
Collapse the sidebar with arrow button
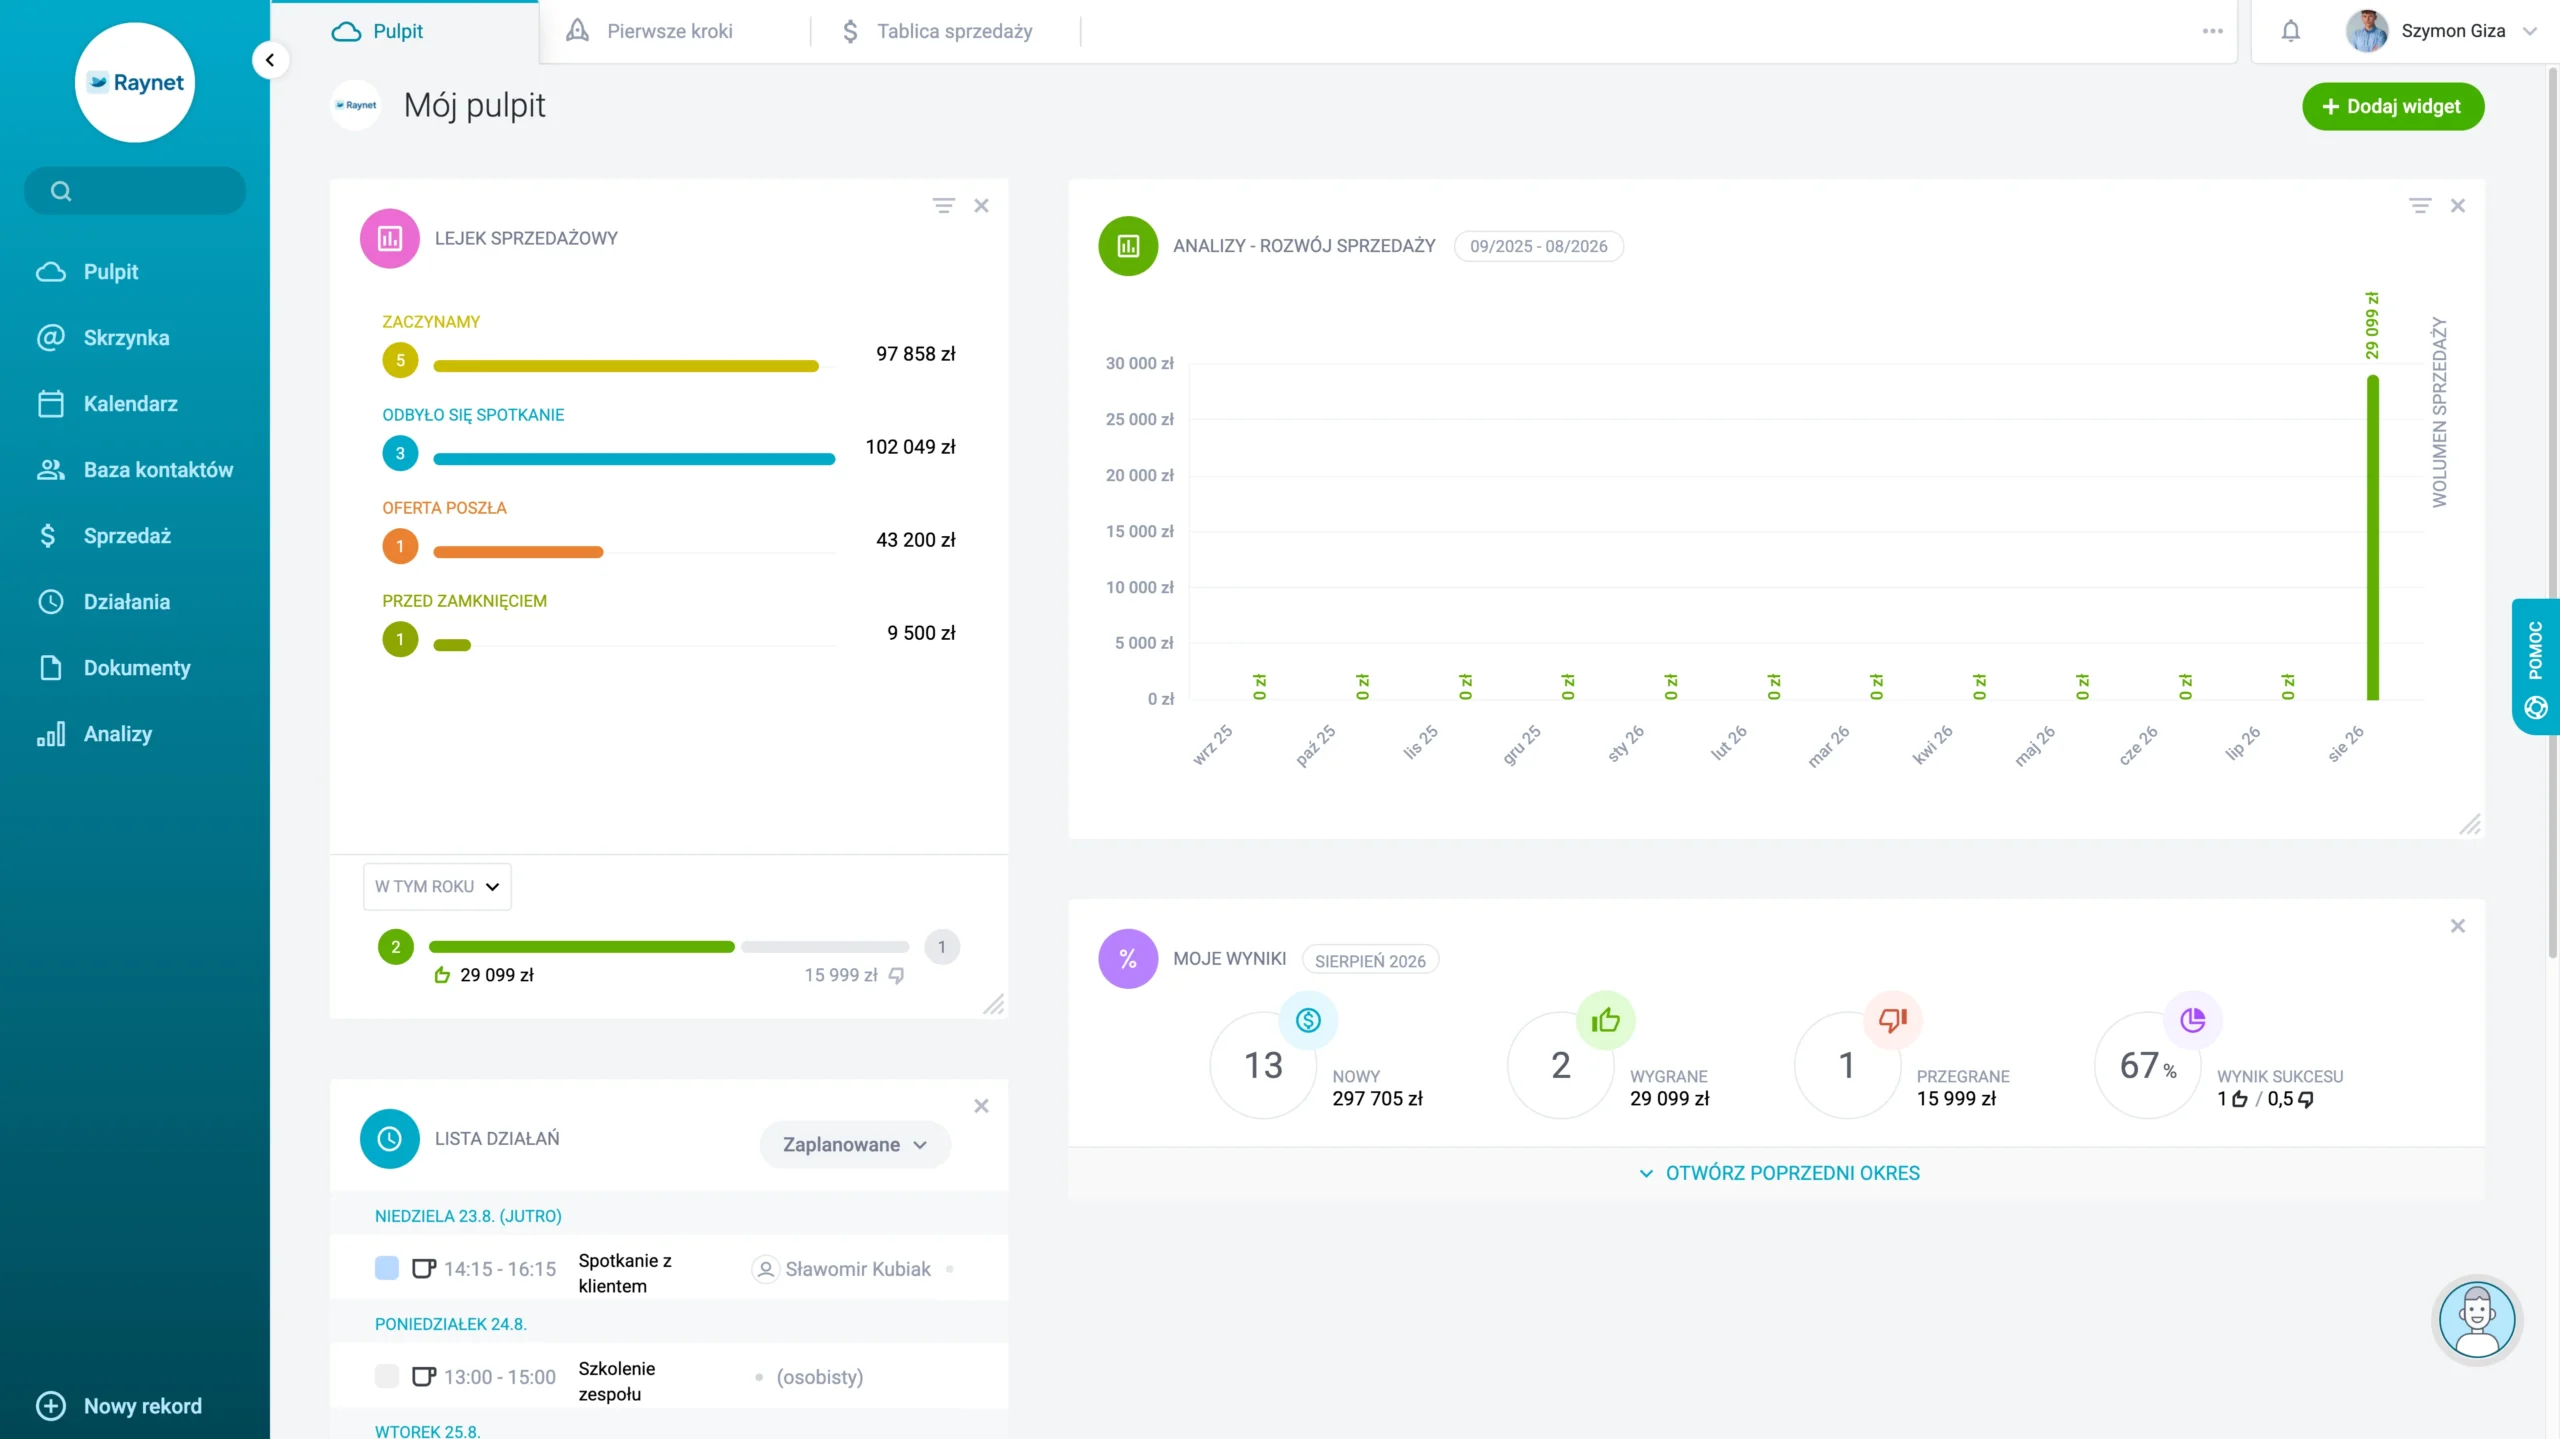click(x=269, y=60)
